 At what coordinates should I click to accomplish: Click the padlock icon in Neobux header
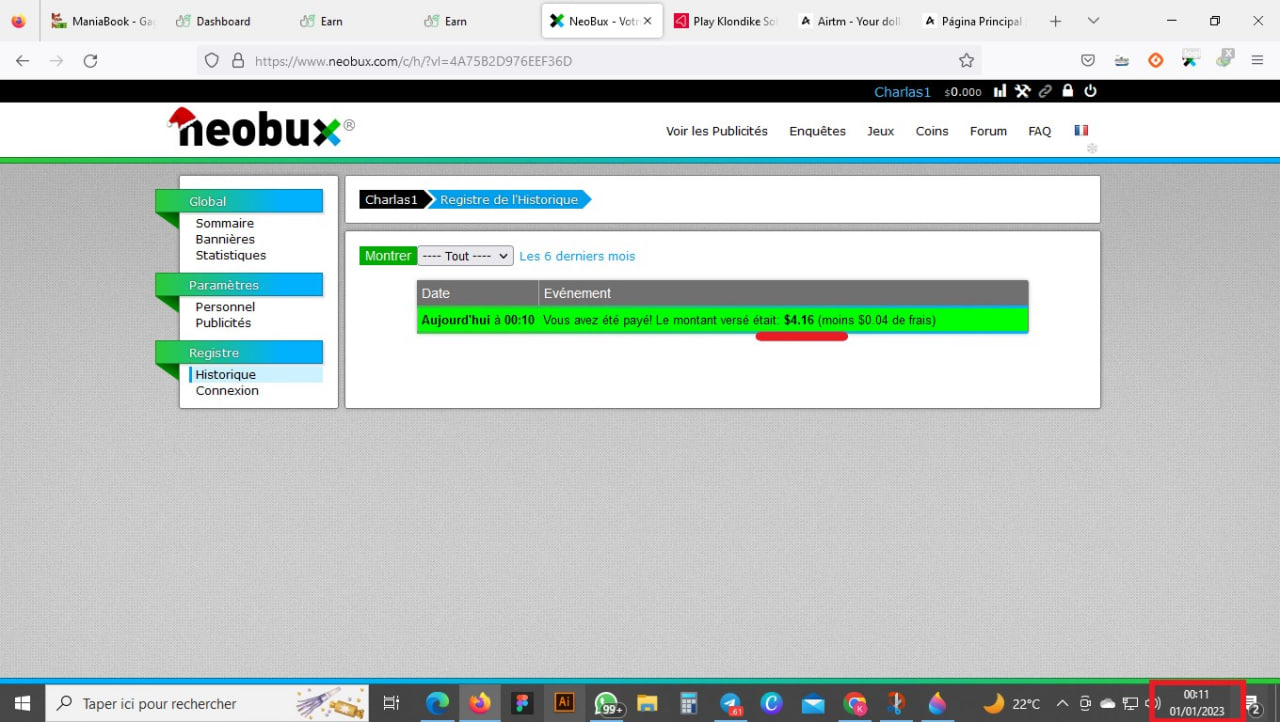pyautogui.click(x=1068, y=91)
